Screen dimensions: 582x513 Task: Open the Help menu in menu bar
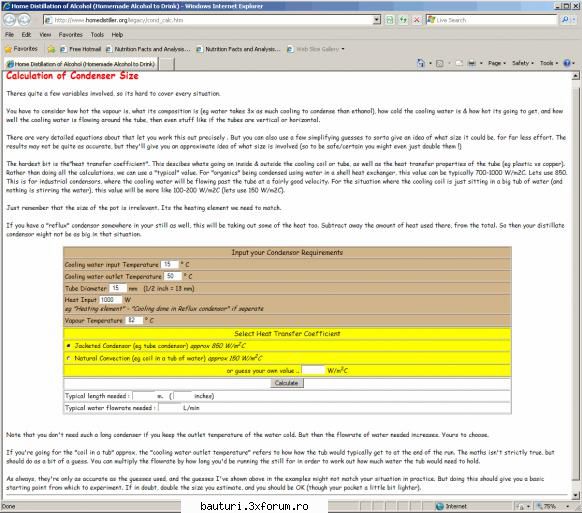coord(117,35)
